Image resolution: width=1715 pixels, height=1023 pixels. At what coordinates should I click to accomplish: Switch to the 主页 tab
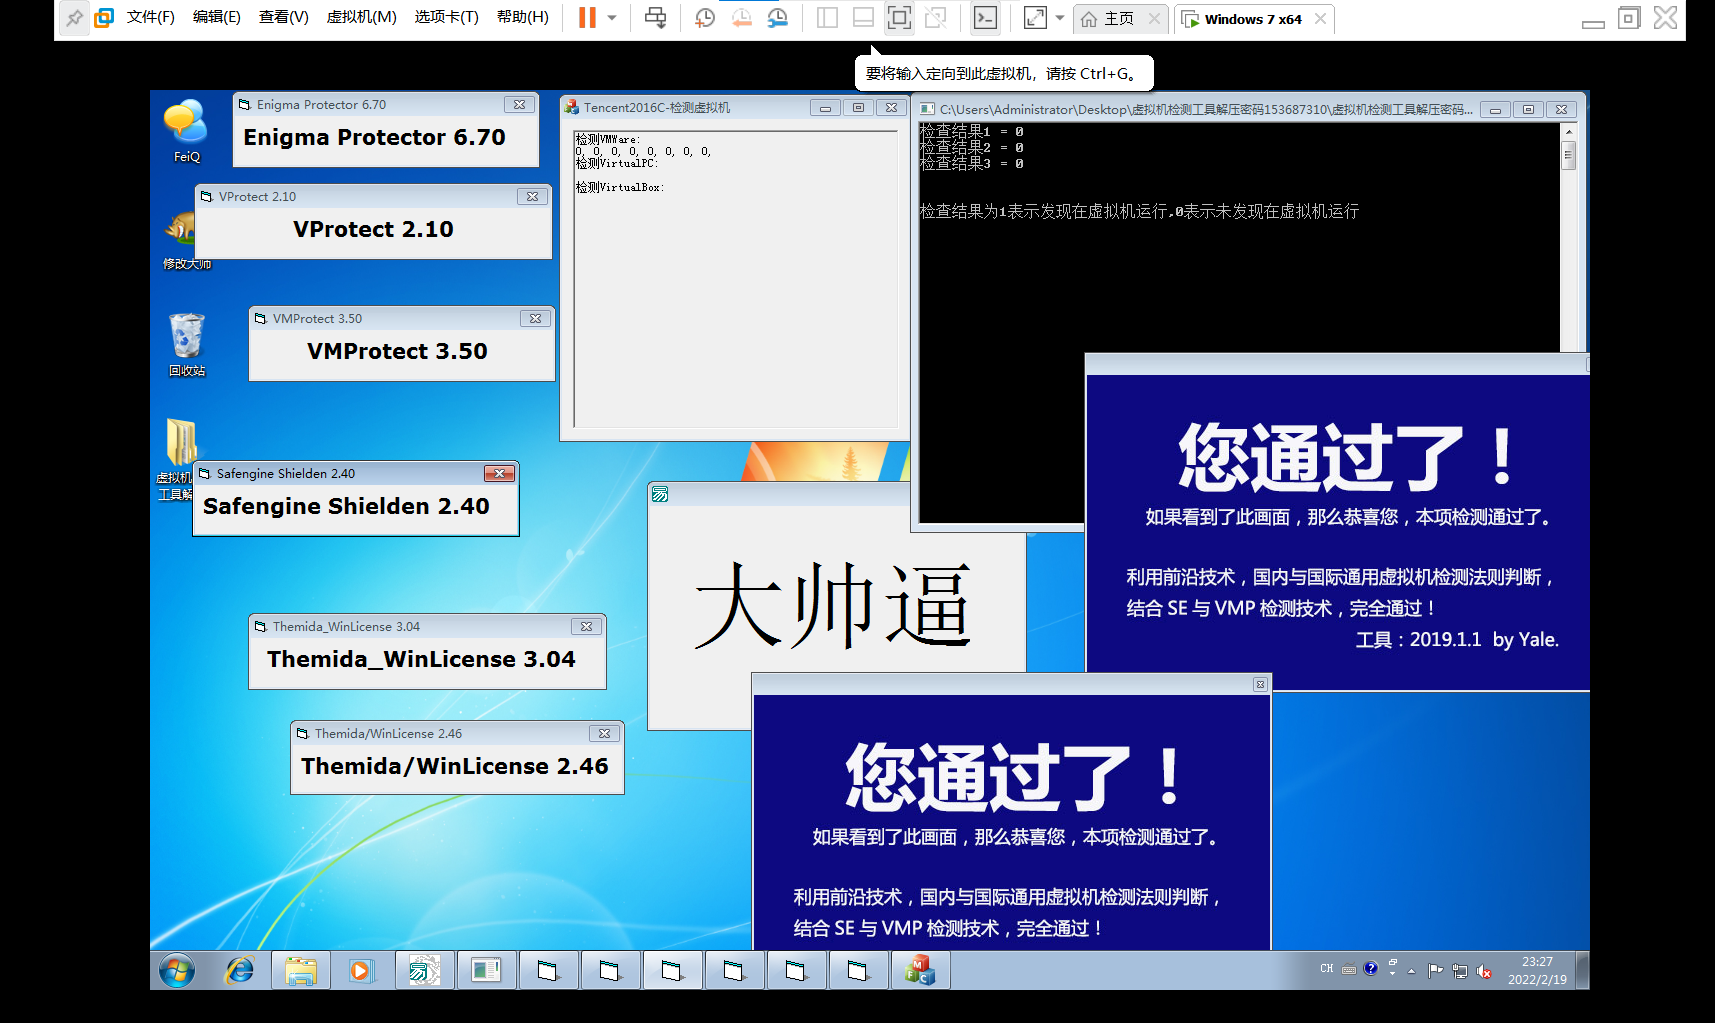(1108, 19)
